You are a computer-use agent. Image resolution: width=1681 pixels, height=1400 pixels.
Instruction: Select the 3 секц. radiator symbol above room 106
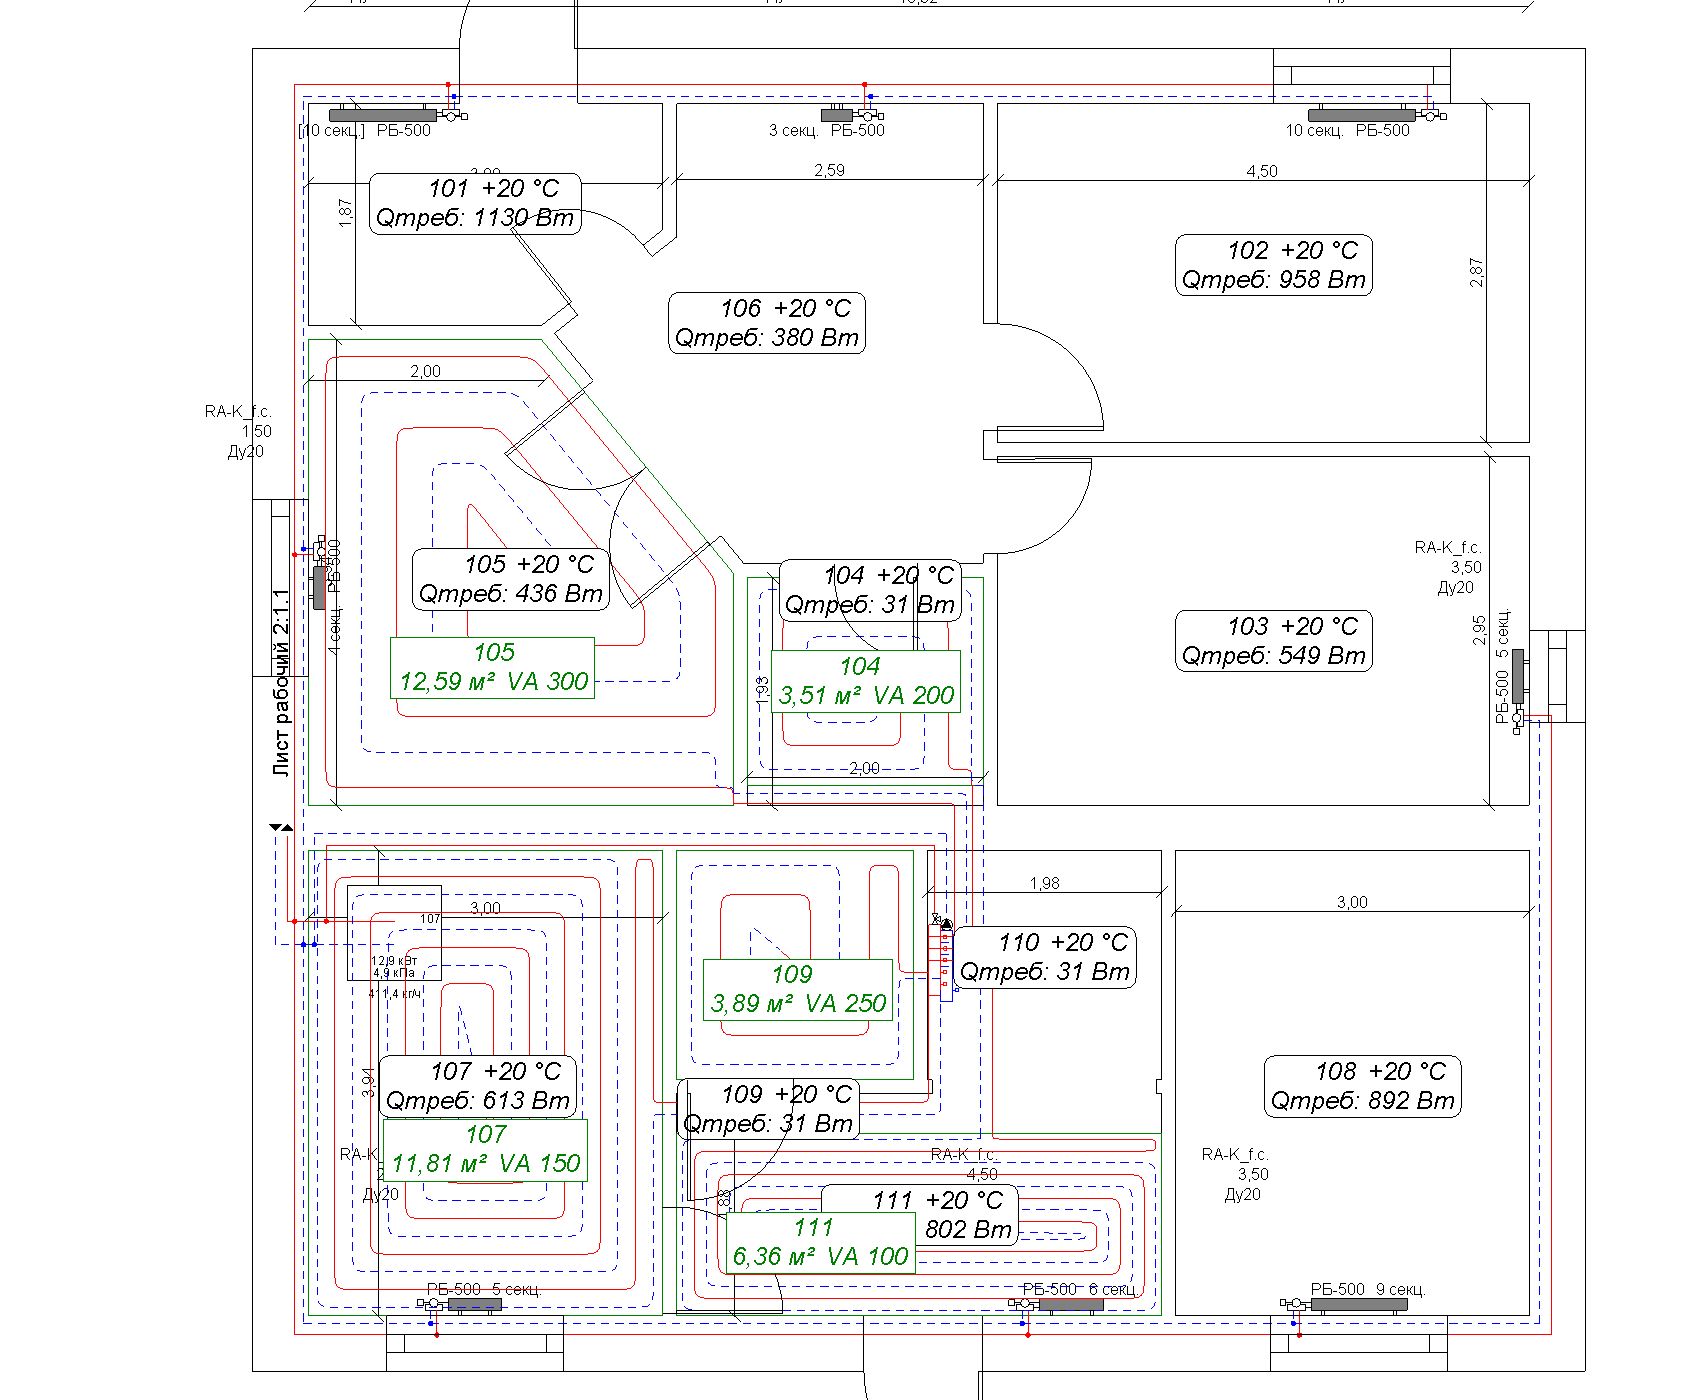click(837, 116)
